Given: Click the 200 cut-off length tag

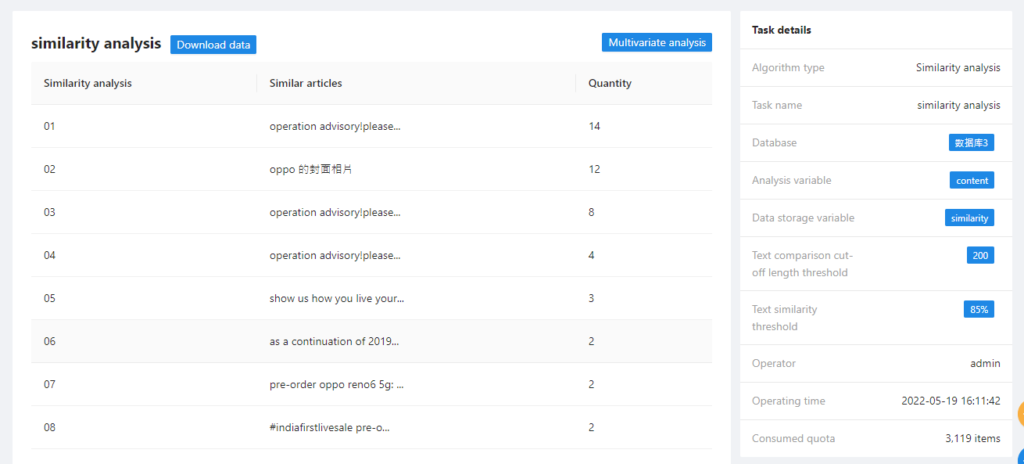Looking at the screenshot, I should tap(980, 256).
